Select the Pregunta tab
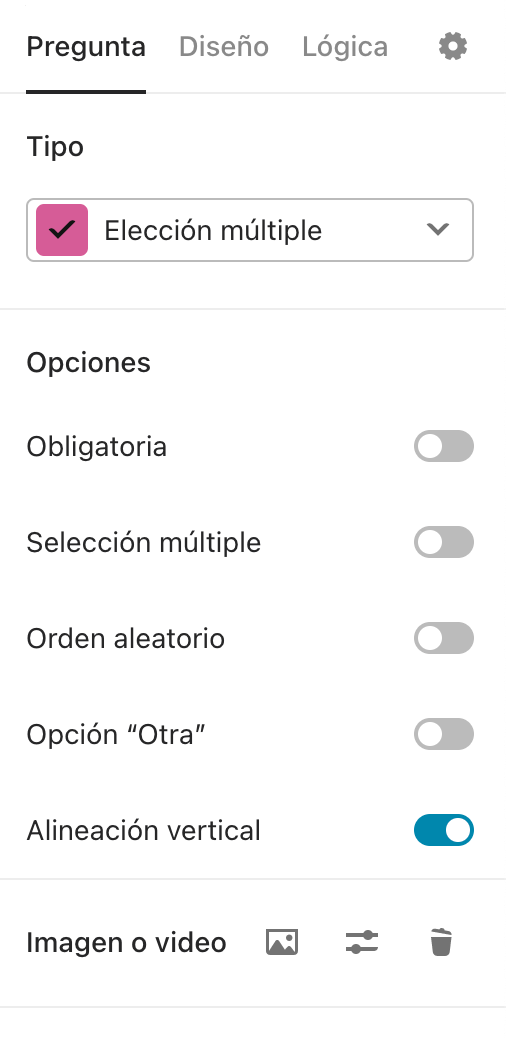 click(x=86, y=47)
